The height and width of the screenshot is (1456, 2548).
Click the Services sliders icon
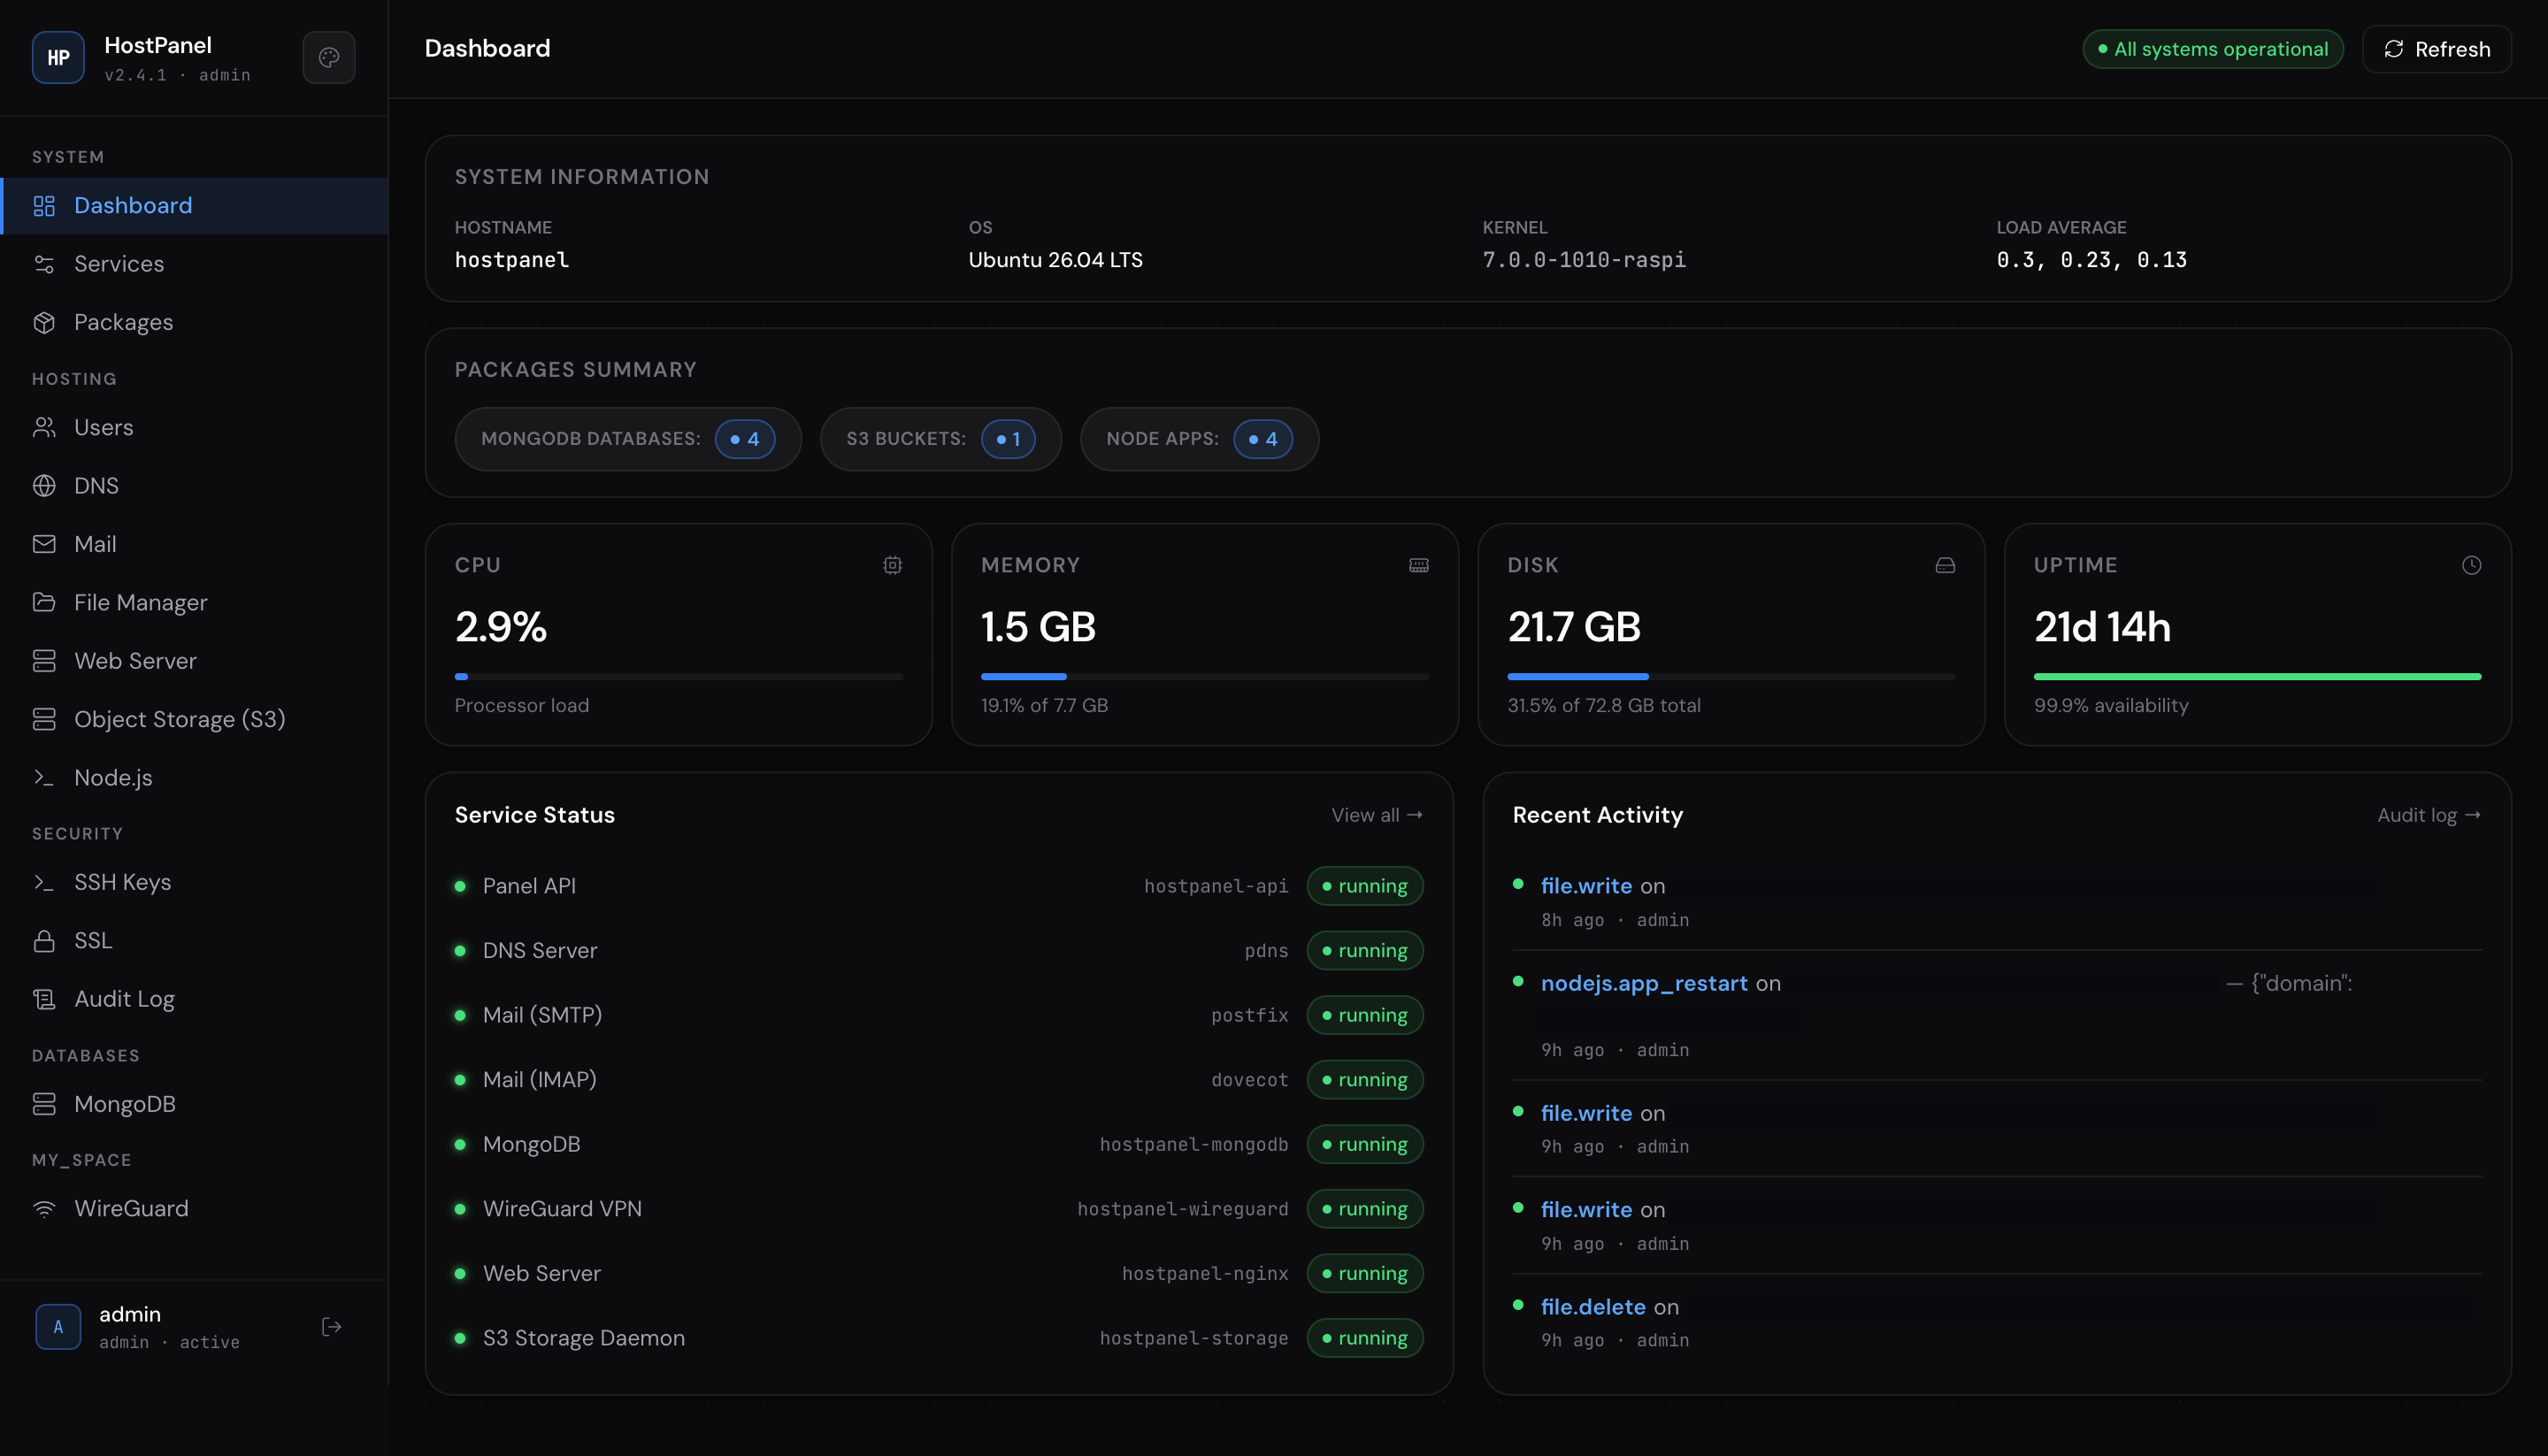pos(44,264)
